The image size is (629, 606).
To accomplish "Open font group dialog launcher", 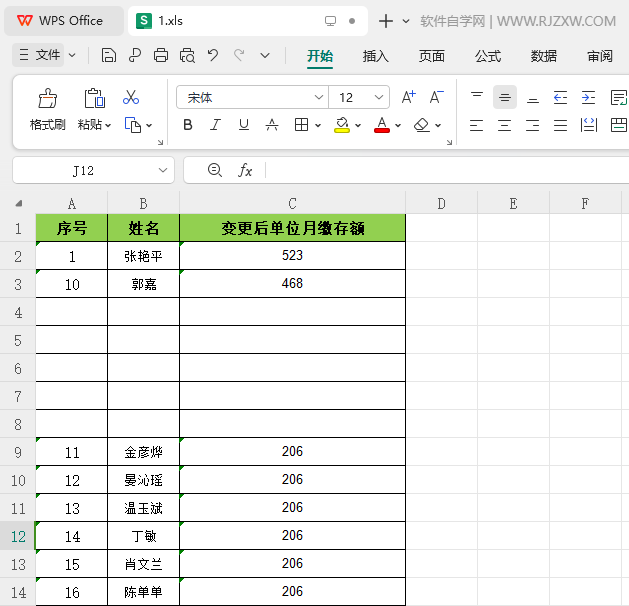I will 449,142.
